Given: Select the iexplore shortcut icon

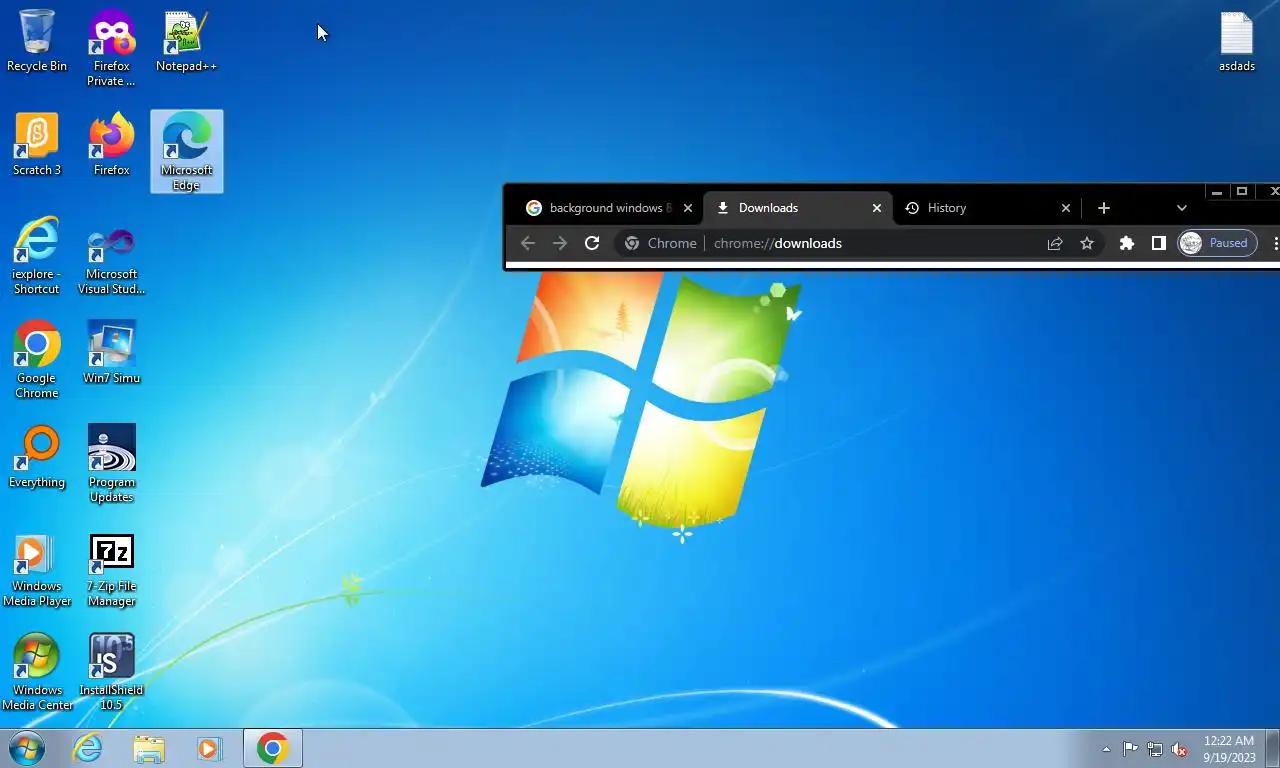Looking at the screenshot, I should click(x=37, y=256).
